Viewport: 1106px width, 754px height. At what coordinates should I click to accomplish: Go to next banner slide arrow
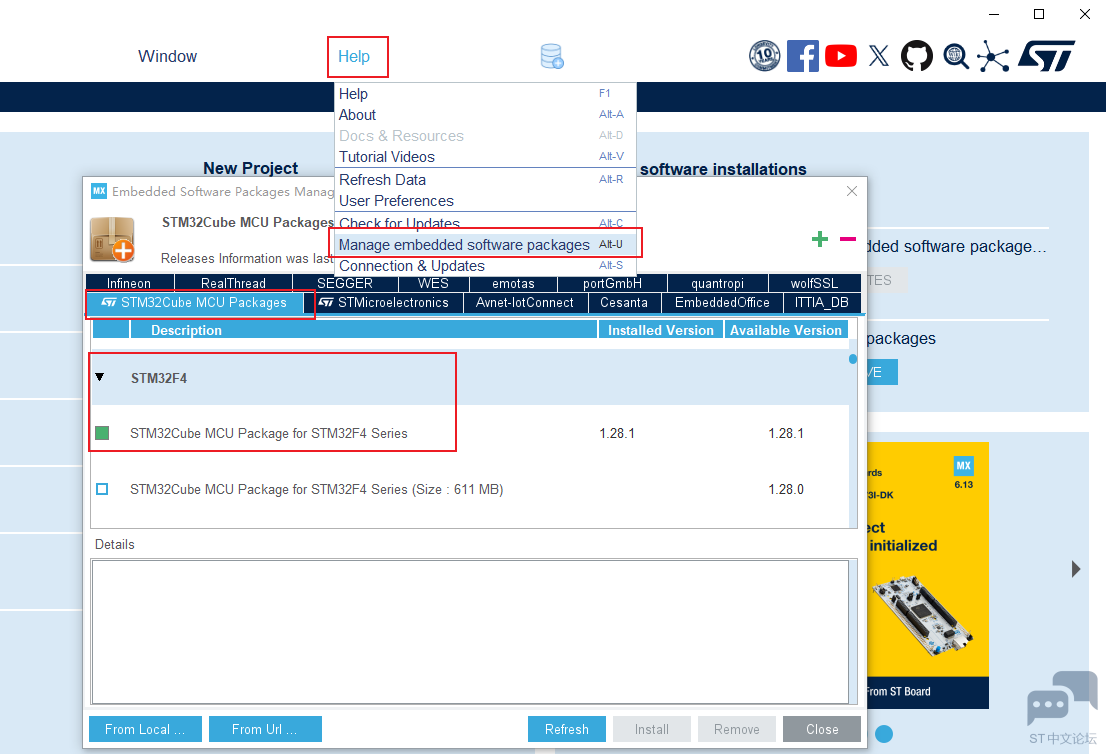coord(1076,569)
